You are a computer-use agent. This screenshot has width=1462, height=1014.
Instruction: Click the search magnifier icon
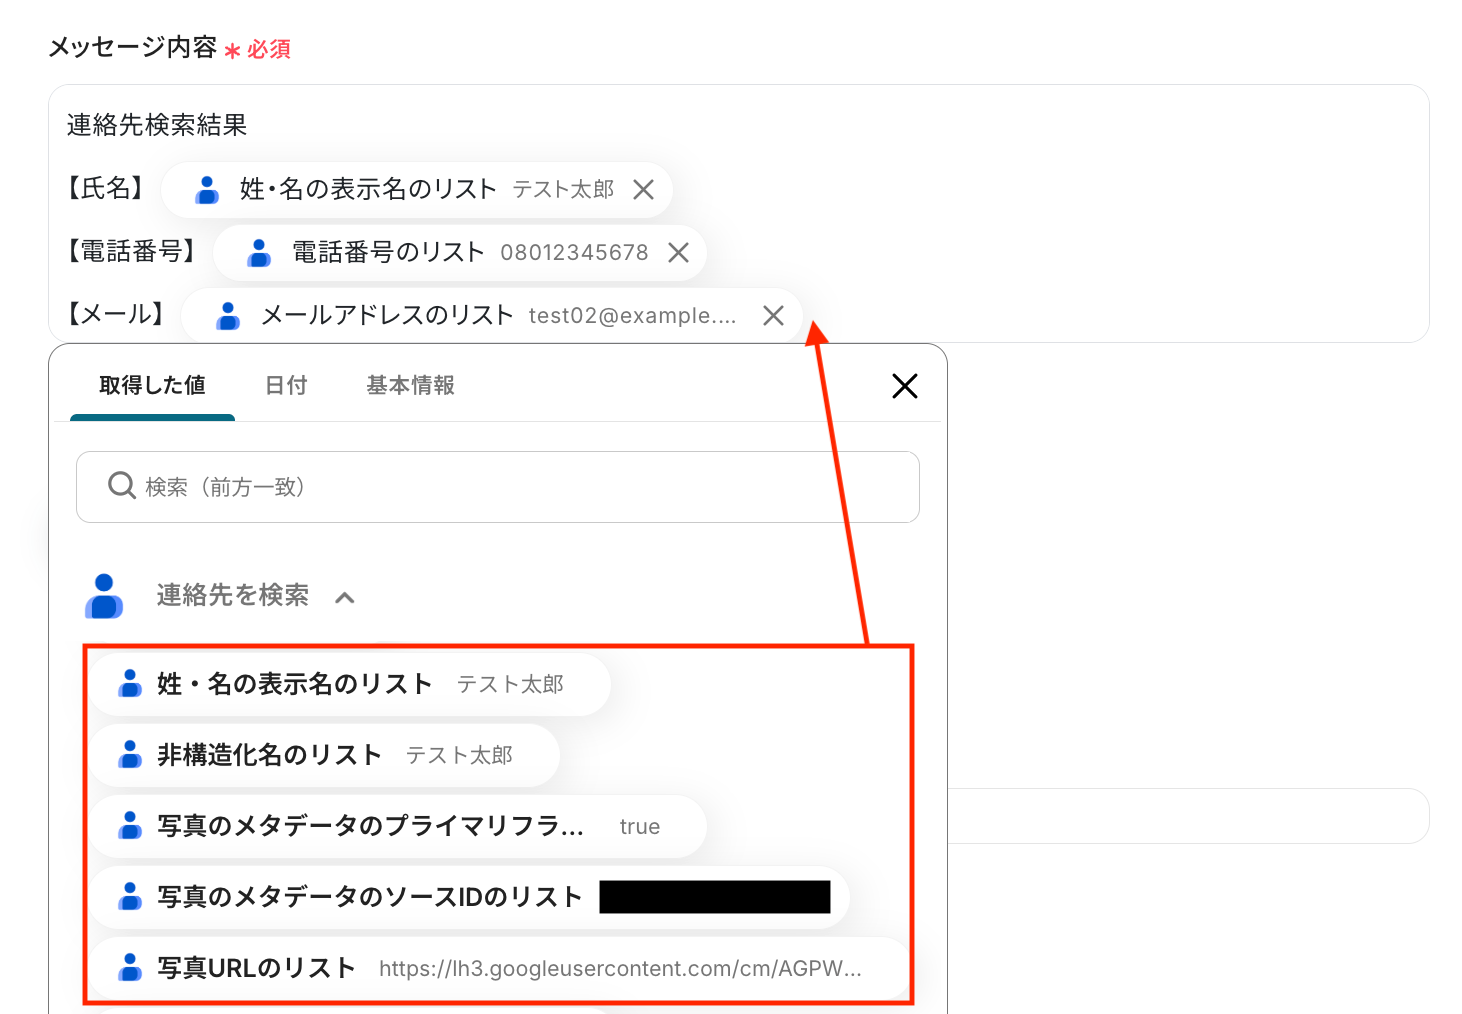(122, 486)
